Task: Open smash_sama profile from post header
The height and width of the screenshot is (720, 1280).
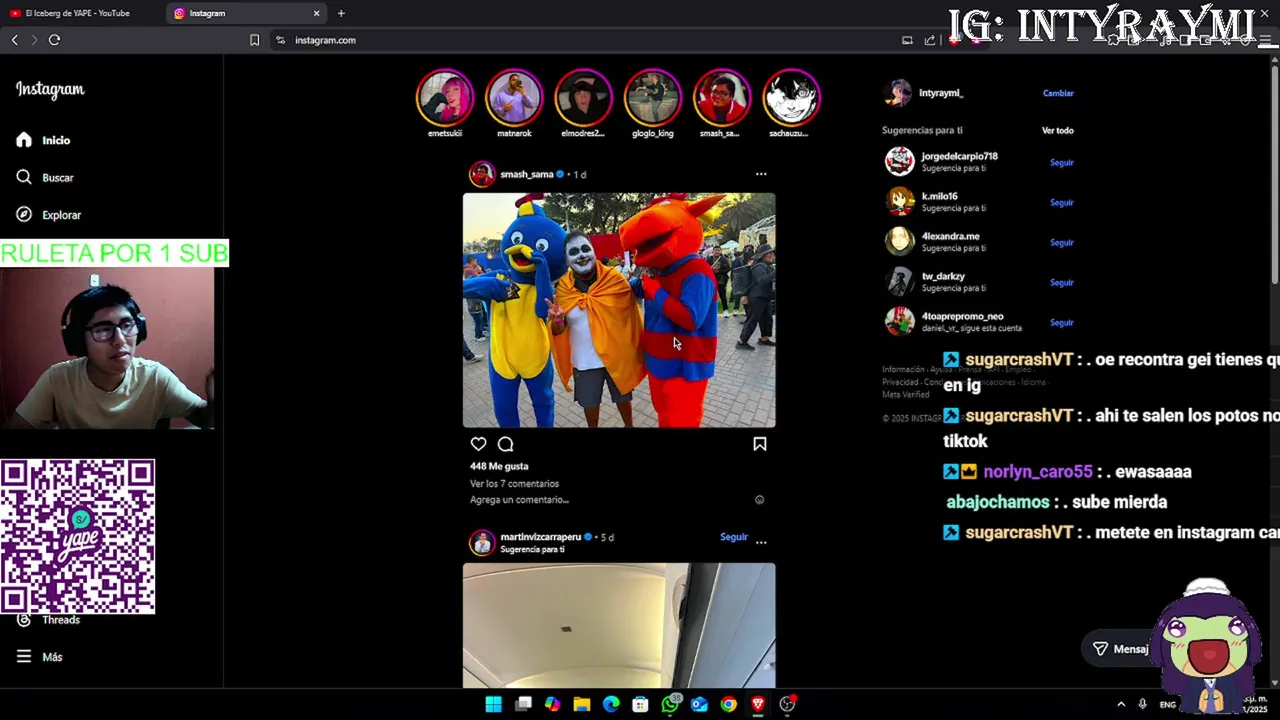Action: (x=526, y=174)
